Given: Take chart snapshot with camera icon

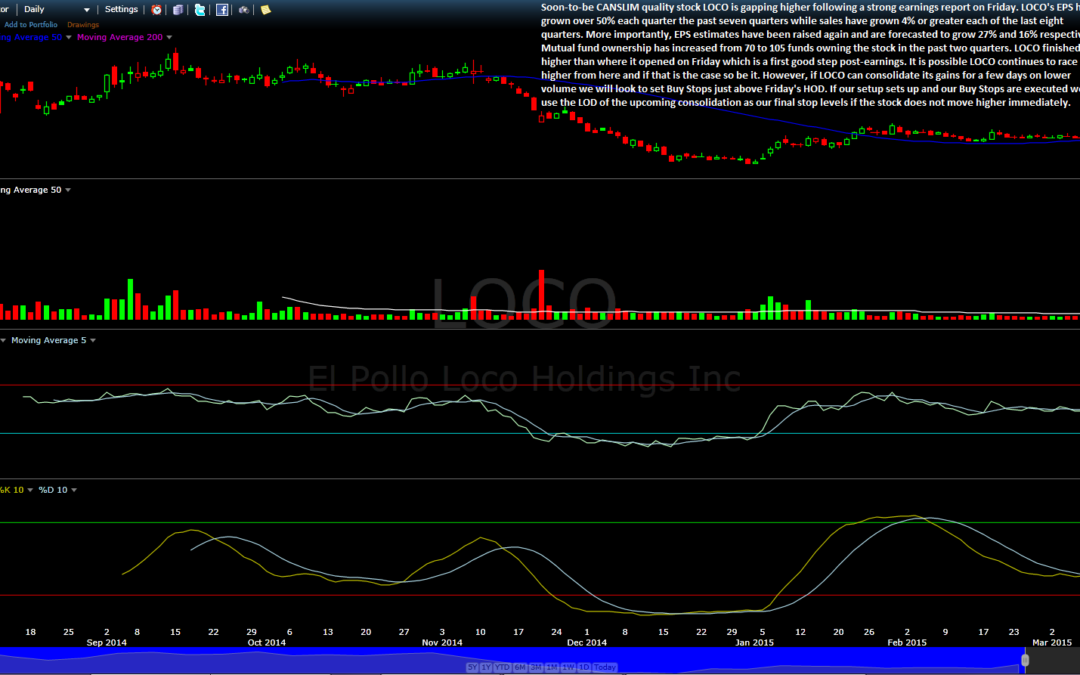Looking at the screenshot, I should click(244, 10).
